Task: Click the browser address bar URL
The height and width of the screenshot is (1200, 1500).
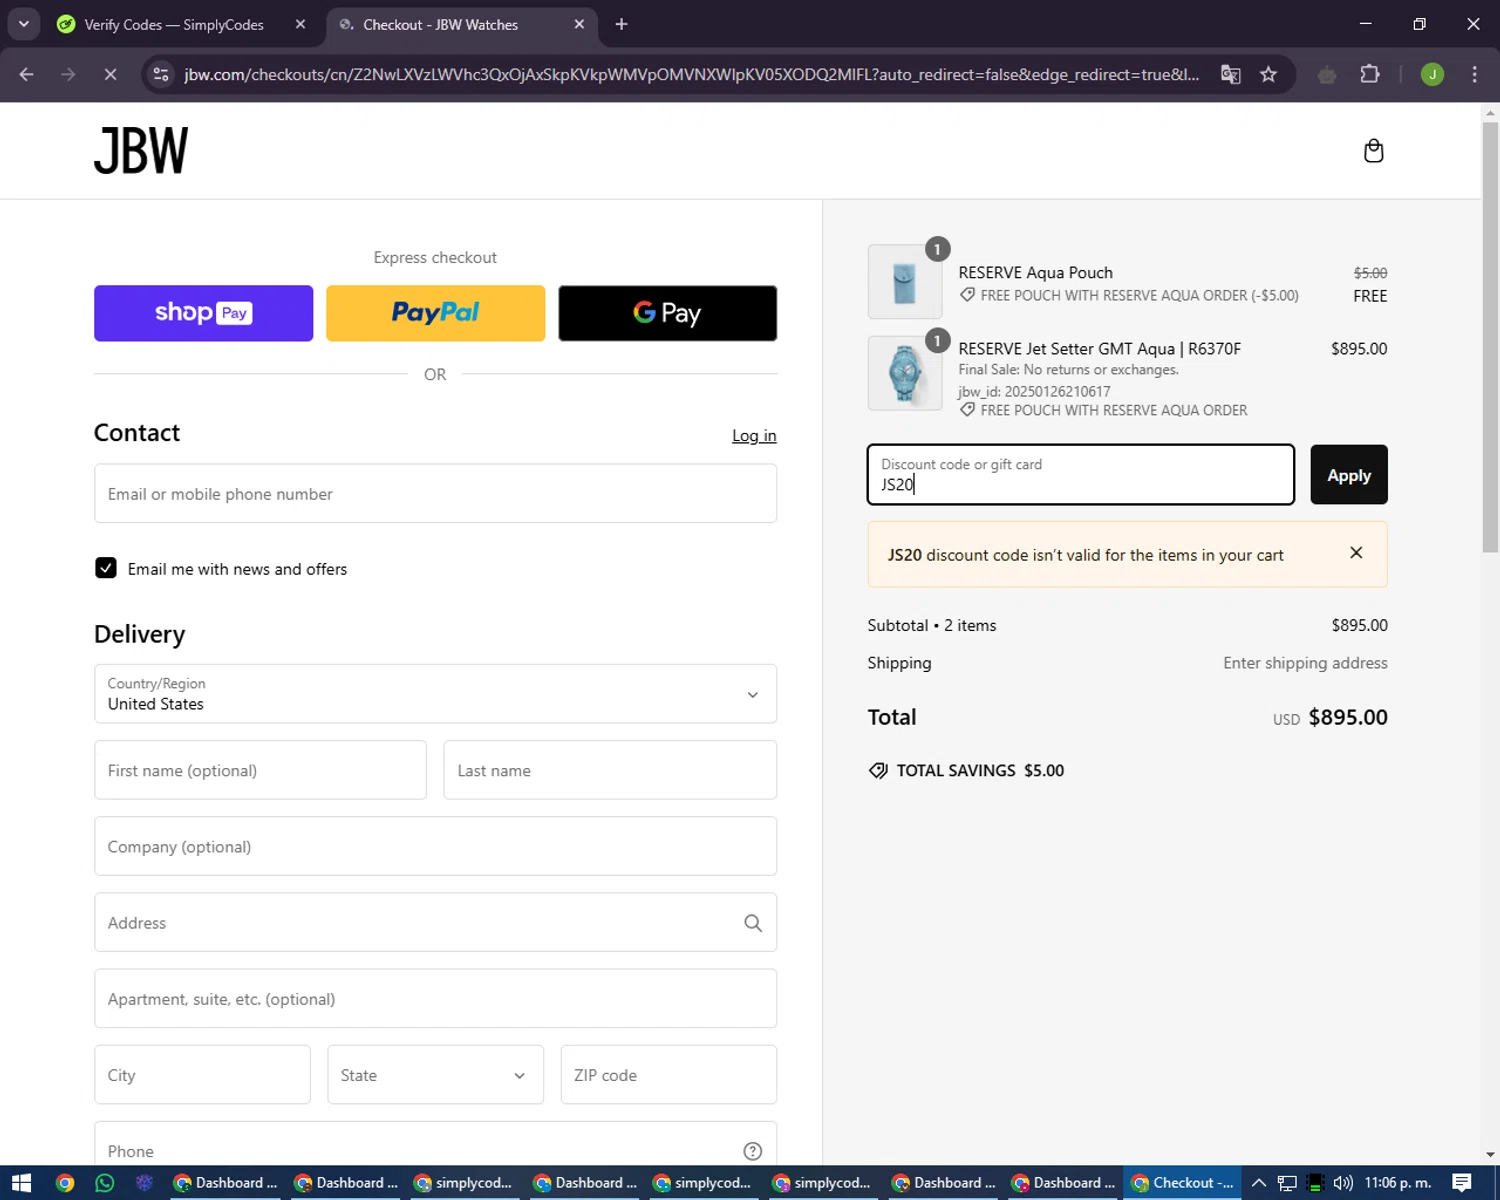Action: [x=690, y=74]
